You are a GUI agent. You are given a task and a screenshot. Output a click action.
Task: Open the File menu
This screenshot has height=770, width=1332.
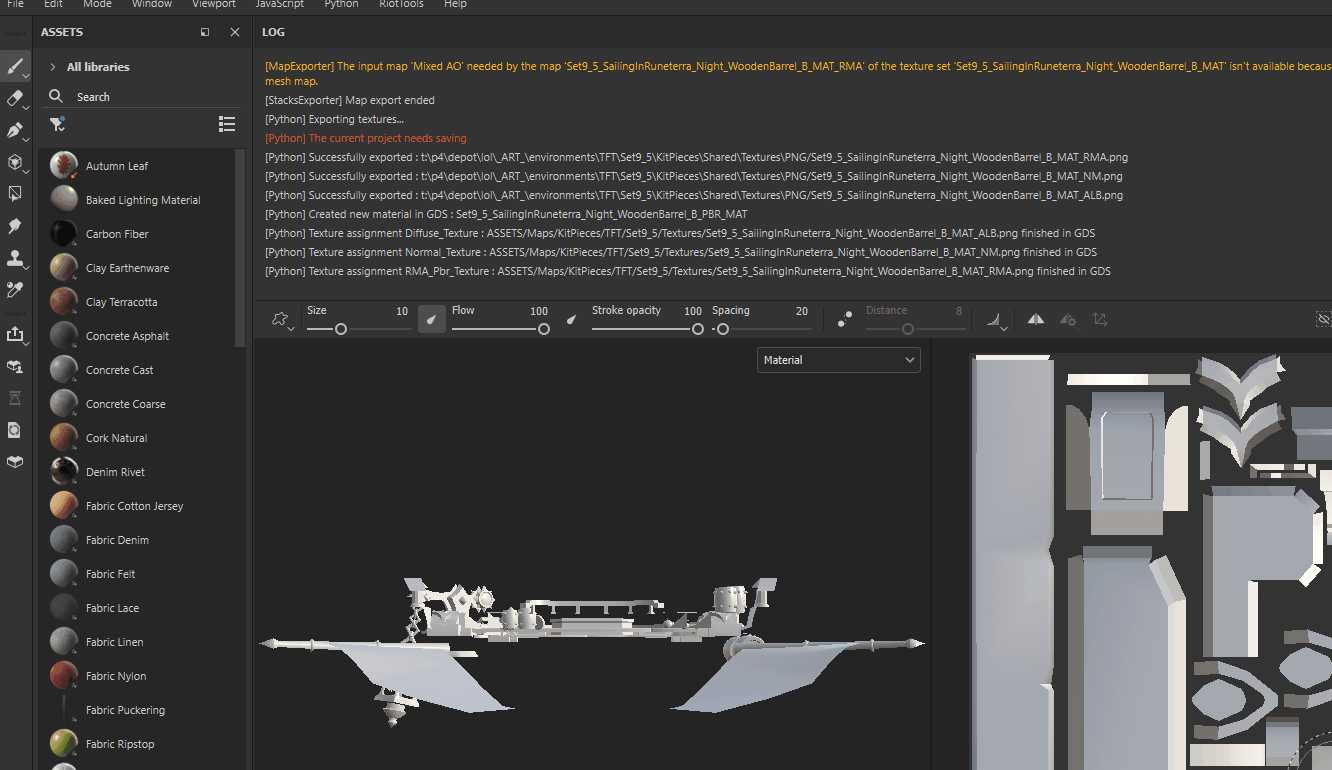pos(15,4)
